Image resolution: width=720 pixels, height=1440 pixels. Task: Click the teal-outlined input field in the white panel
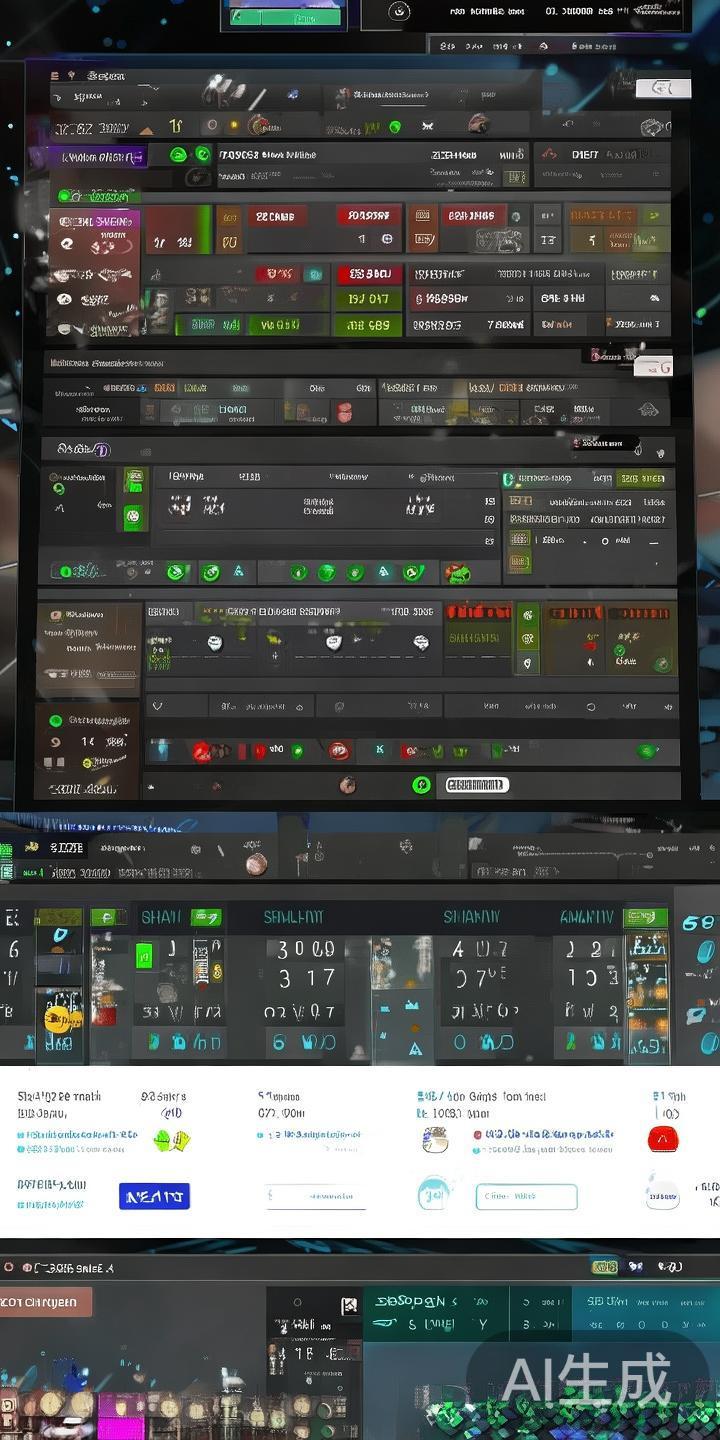pos(526,1196)
